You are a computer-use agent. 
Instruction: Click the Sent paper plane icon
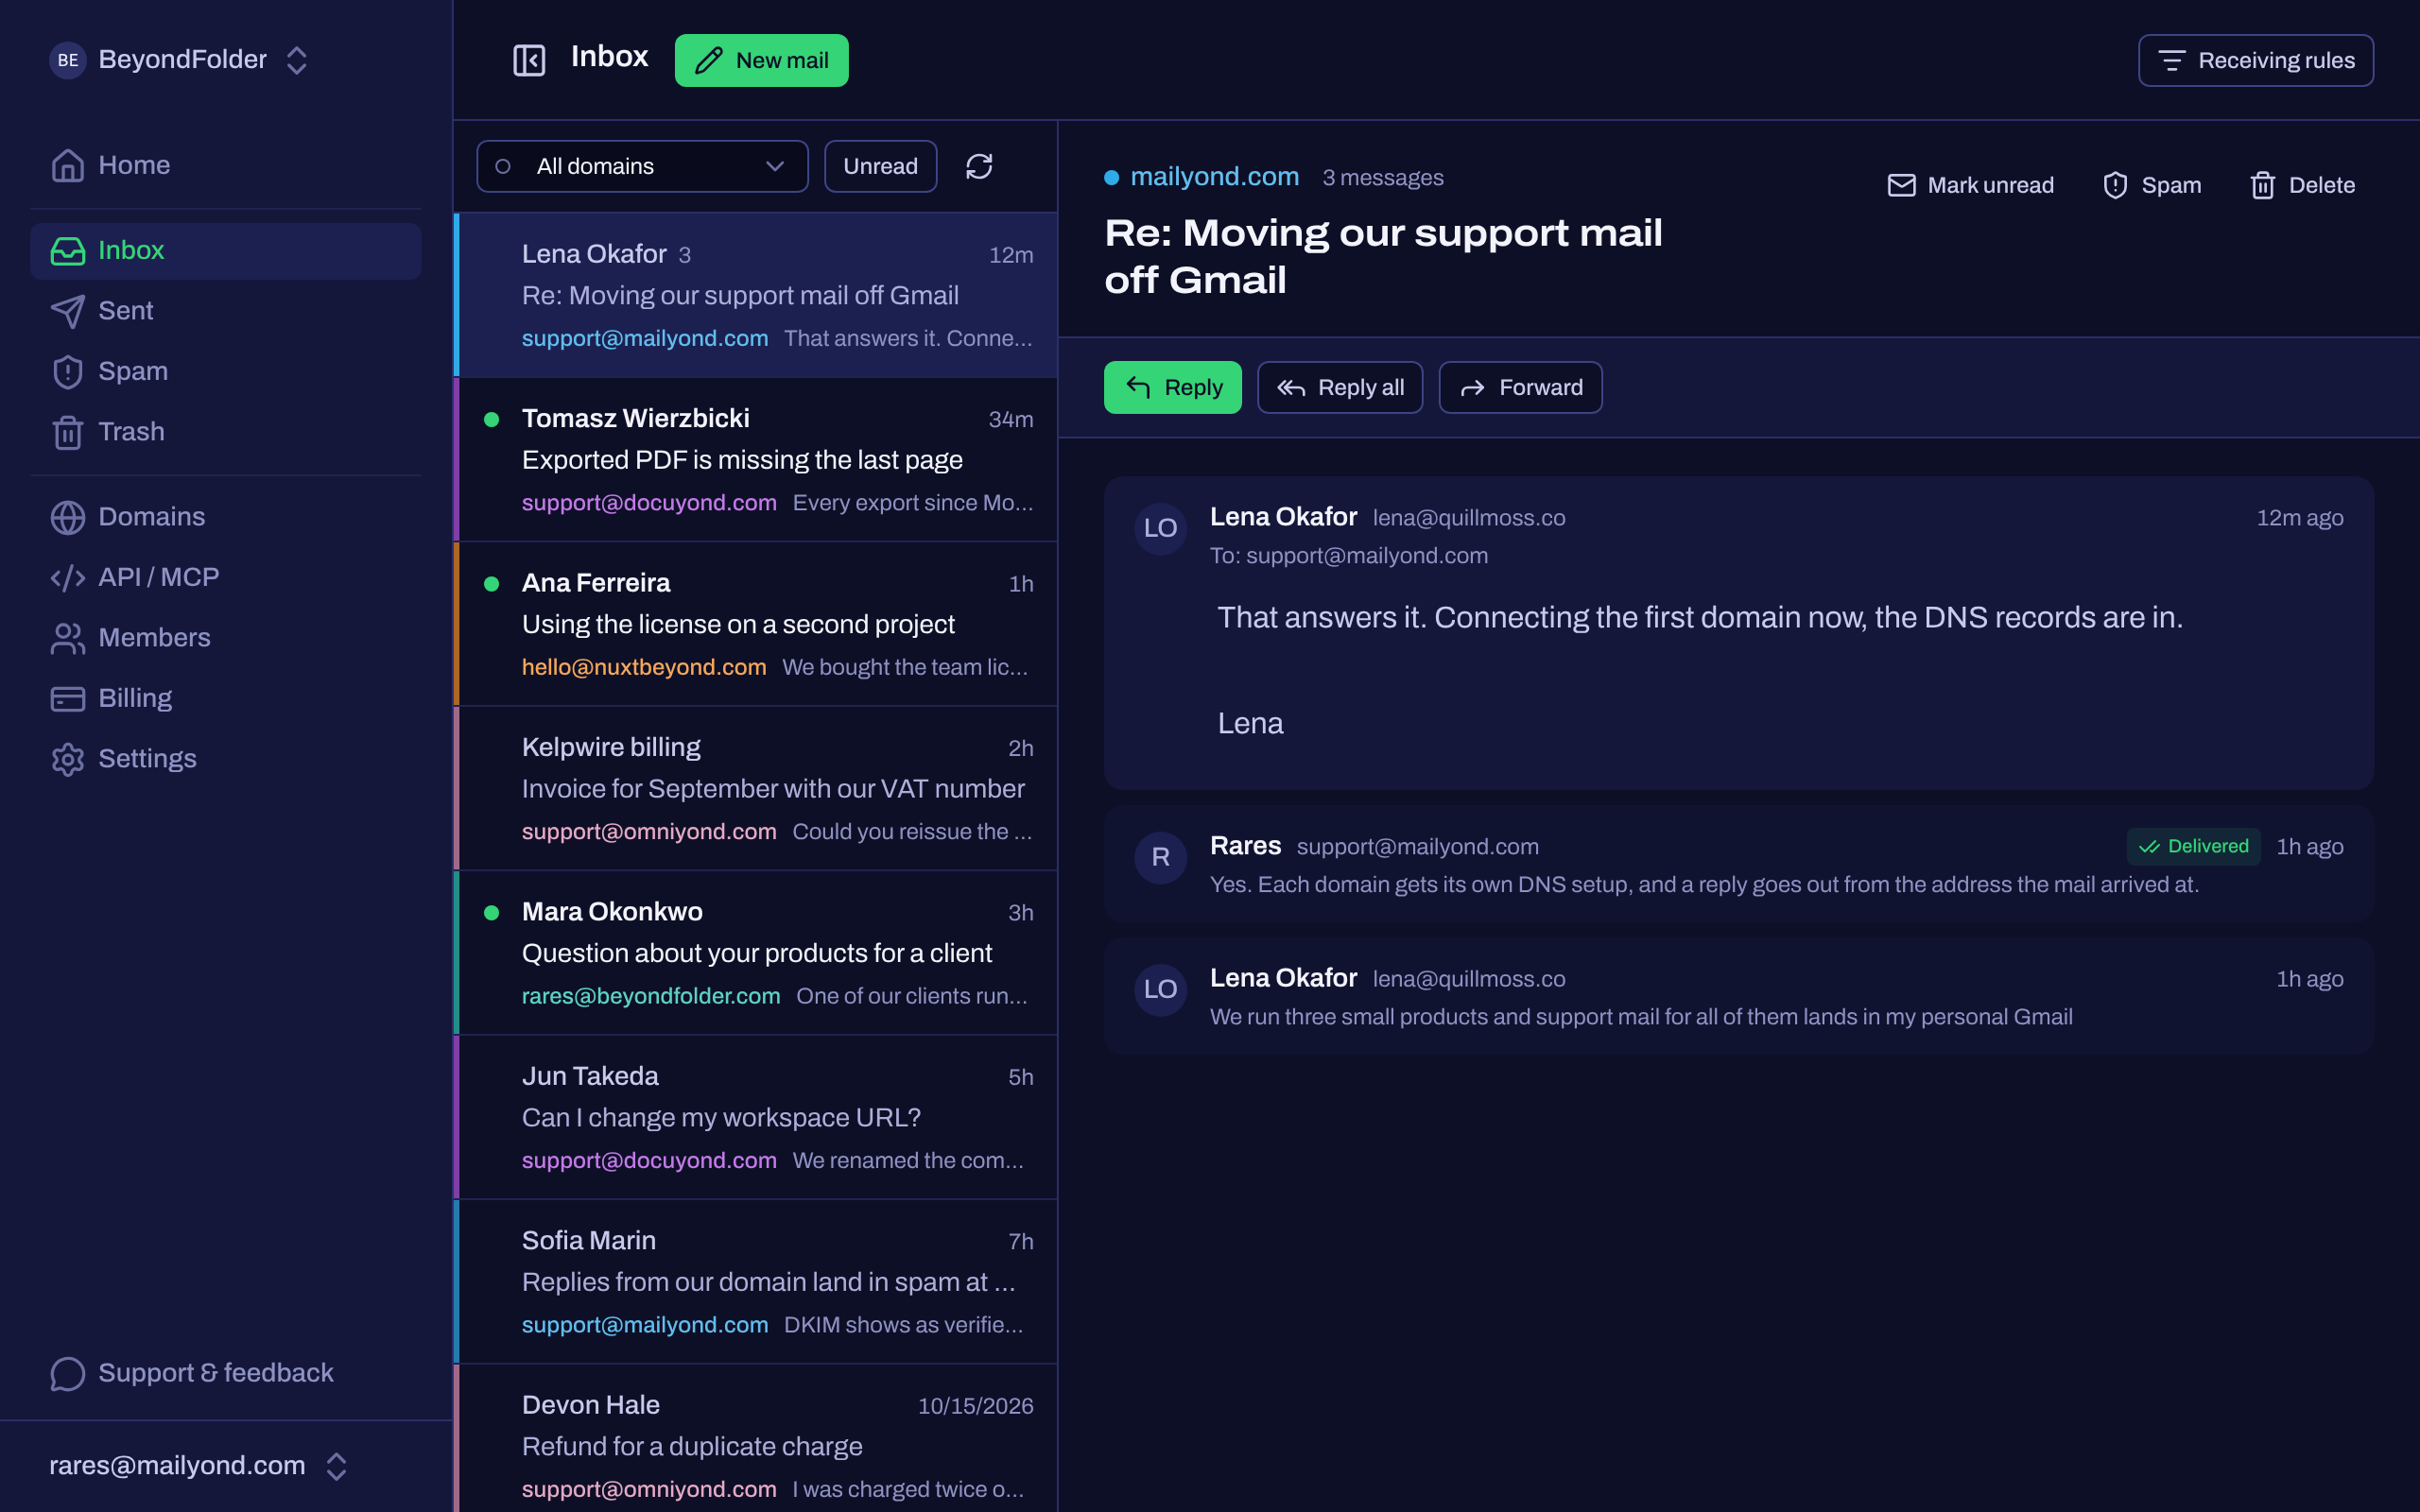pyautogui.click(x=68, y=311)
